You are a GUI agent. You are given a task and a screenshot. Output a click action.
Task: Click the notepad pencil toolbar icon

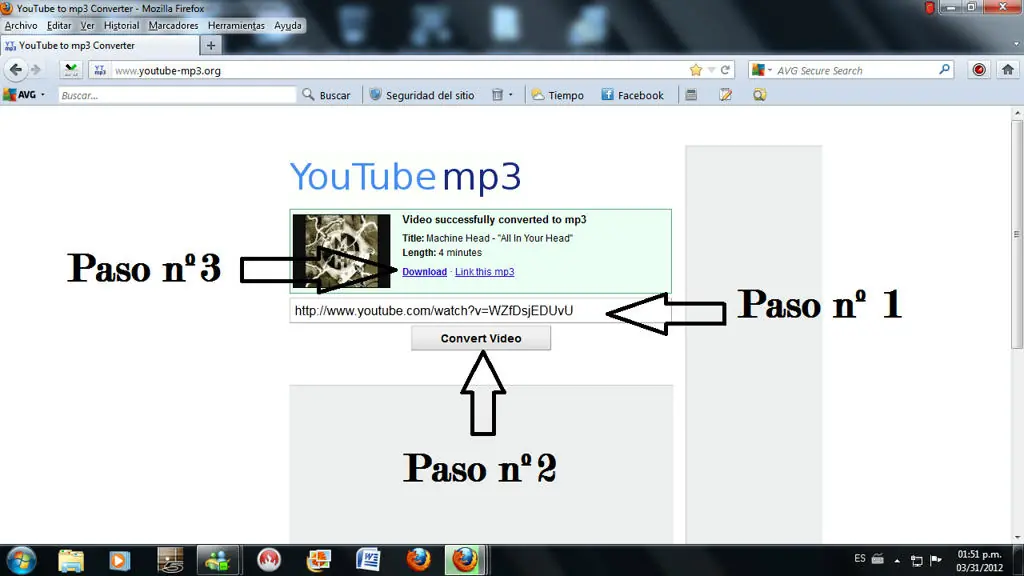point(725,95)
